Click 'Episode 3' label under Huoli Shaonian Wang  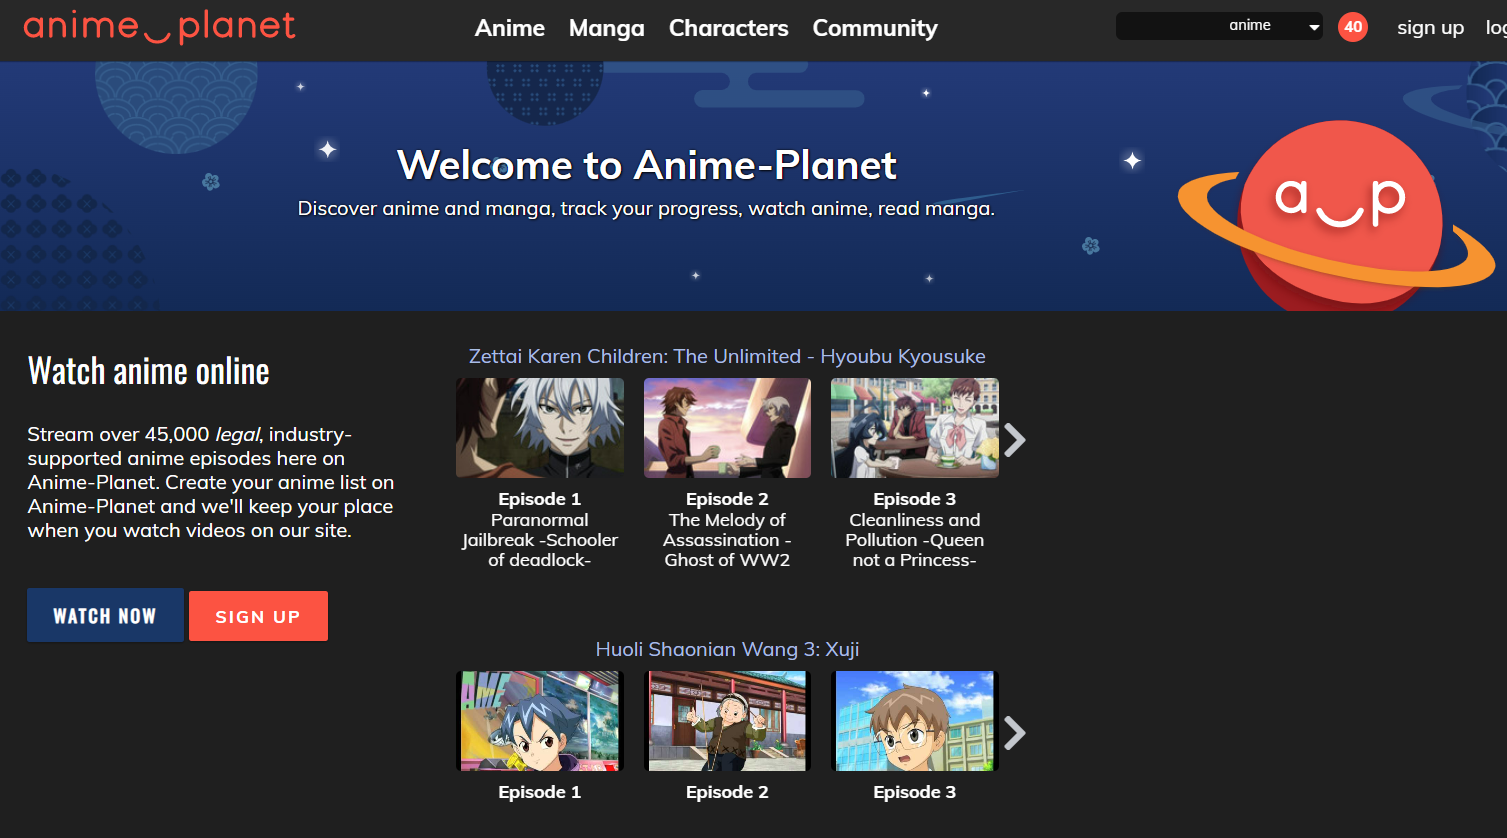pyautogui.click(x=915, y=792)
